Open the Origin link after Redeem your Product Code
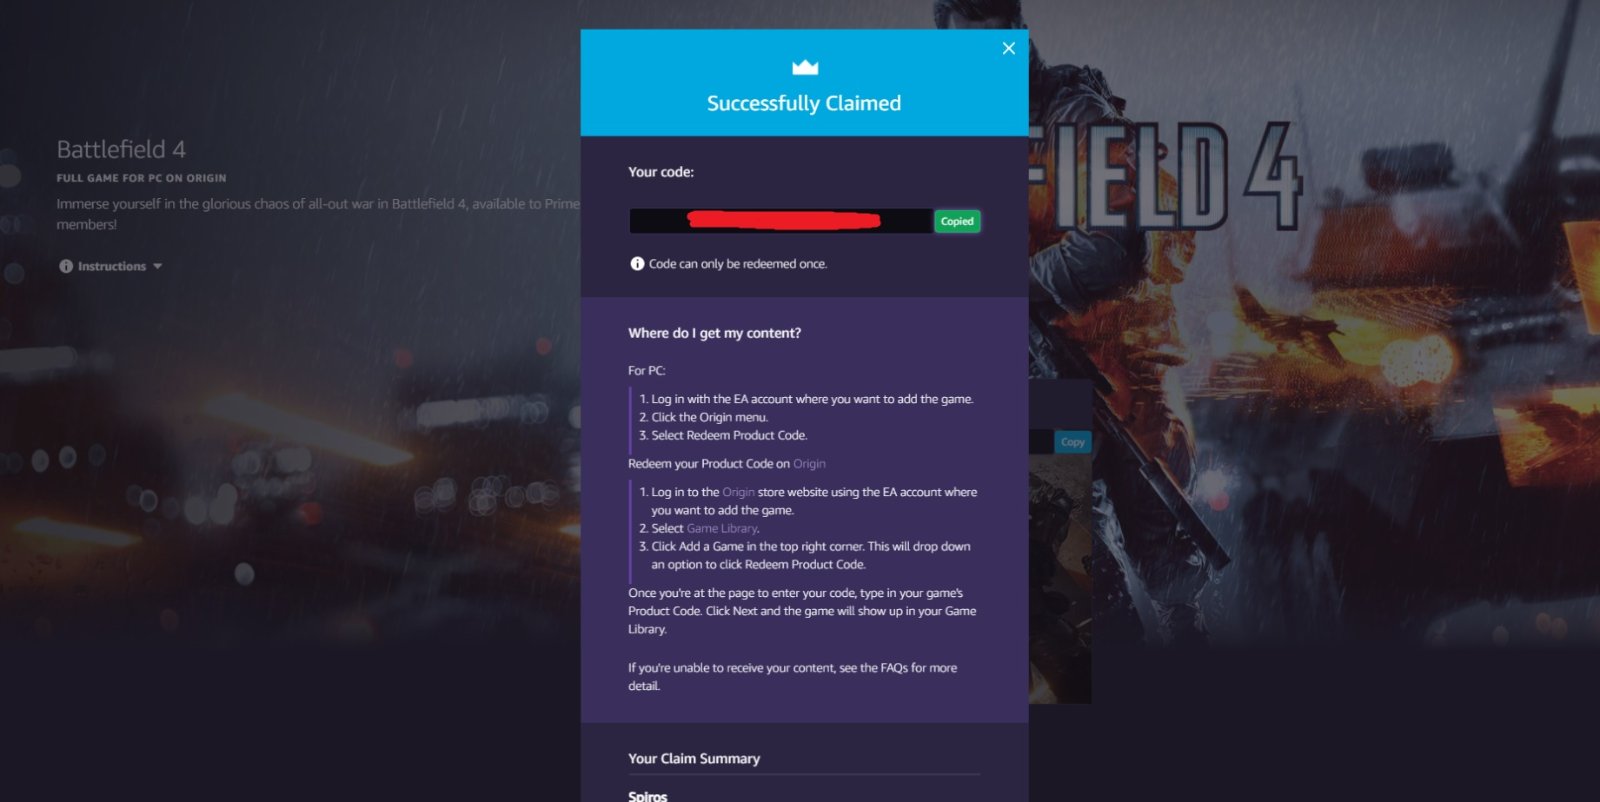The height and width of the screenshot is (802, 1600). pyautogui.click(x=809, y=464)
